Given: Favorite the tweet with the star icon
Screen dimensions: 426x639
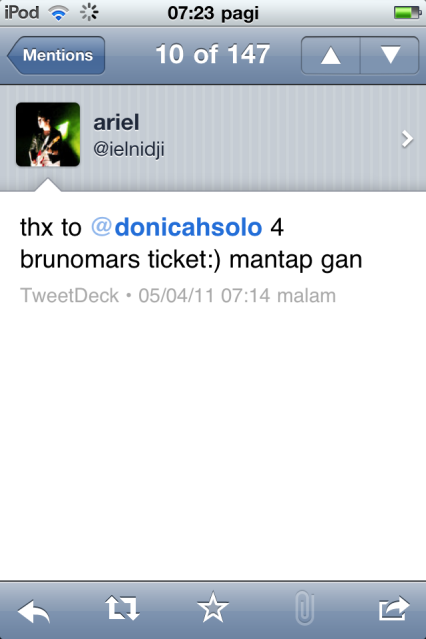Looking at the screenshot, I should tap(213, 607).
